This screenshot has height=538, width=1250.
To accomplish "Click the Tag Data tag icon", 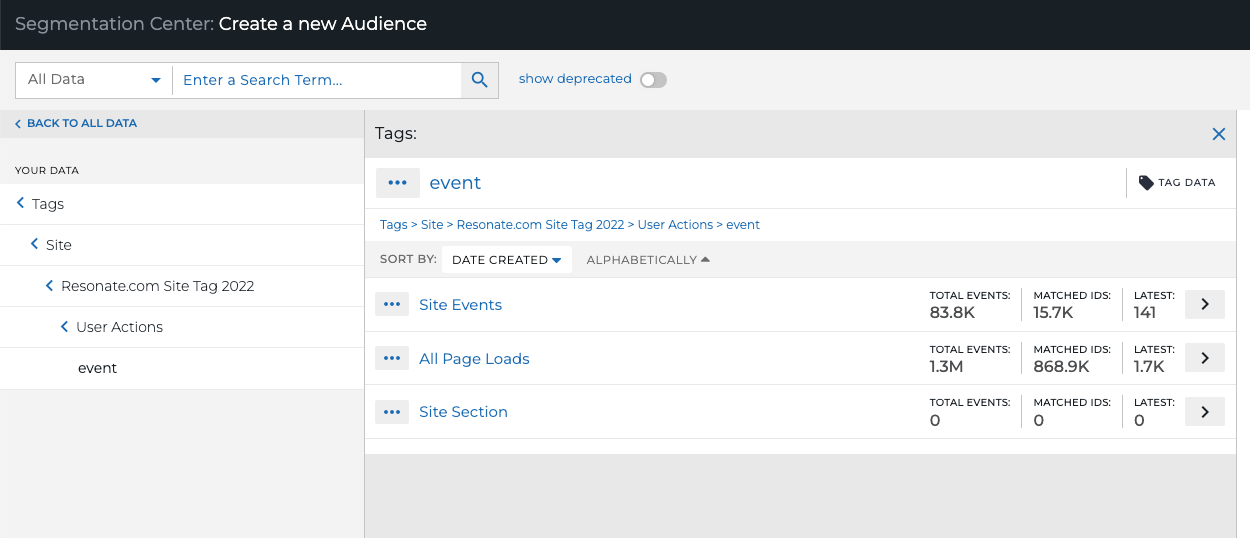I will tap(1145, 183).
